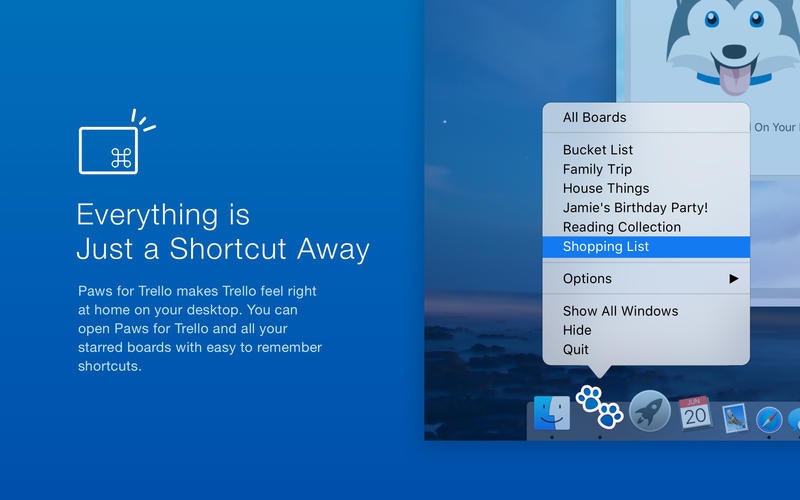Open Finder from the dock

point(552,413)
